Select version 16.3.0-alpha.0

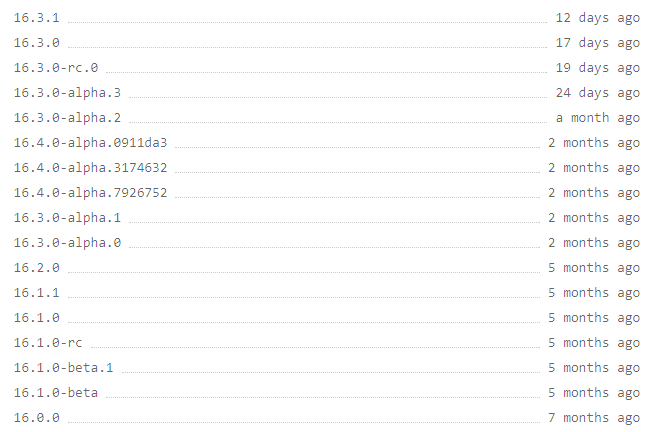67,242
